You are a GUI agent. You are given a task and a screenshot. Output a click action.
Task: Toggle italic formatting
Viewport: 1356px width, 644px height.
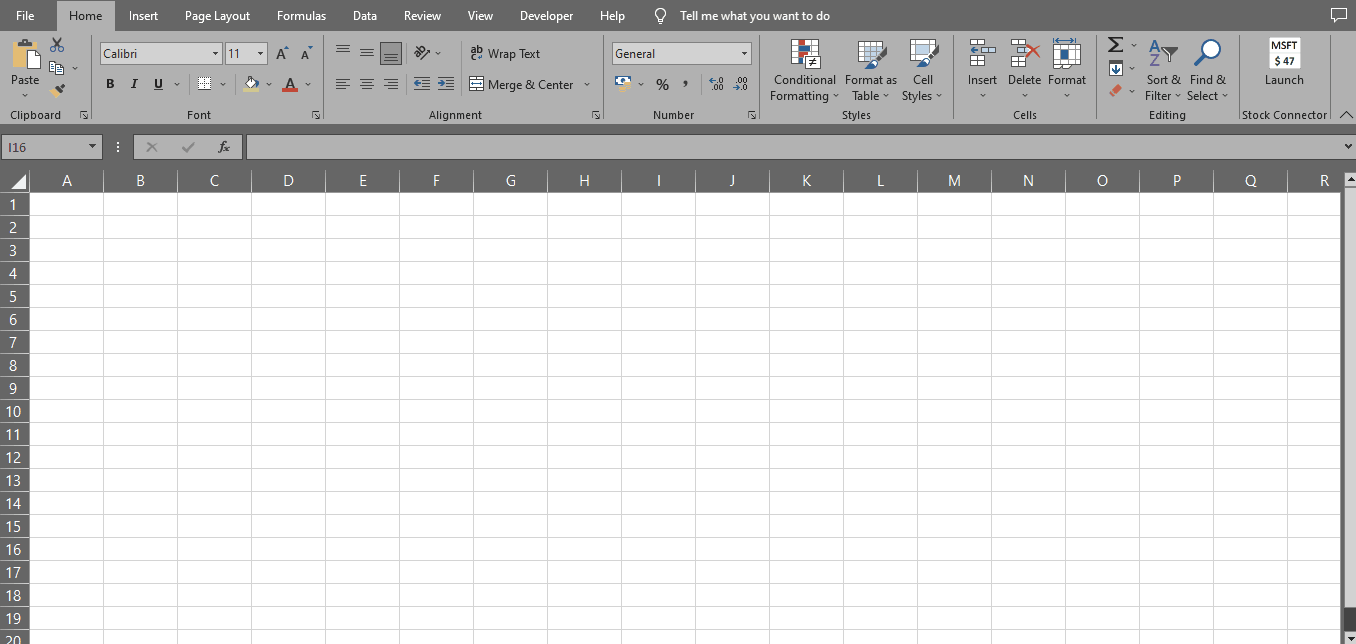coord(133,84)
